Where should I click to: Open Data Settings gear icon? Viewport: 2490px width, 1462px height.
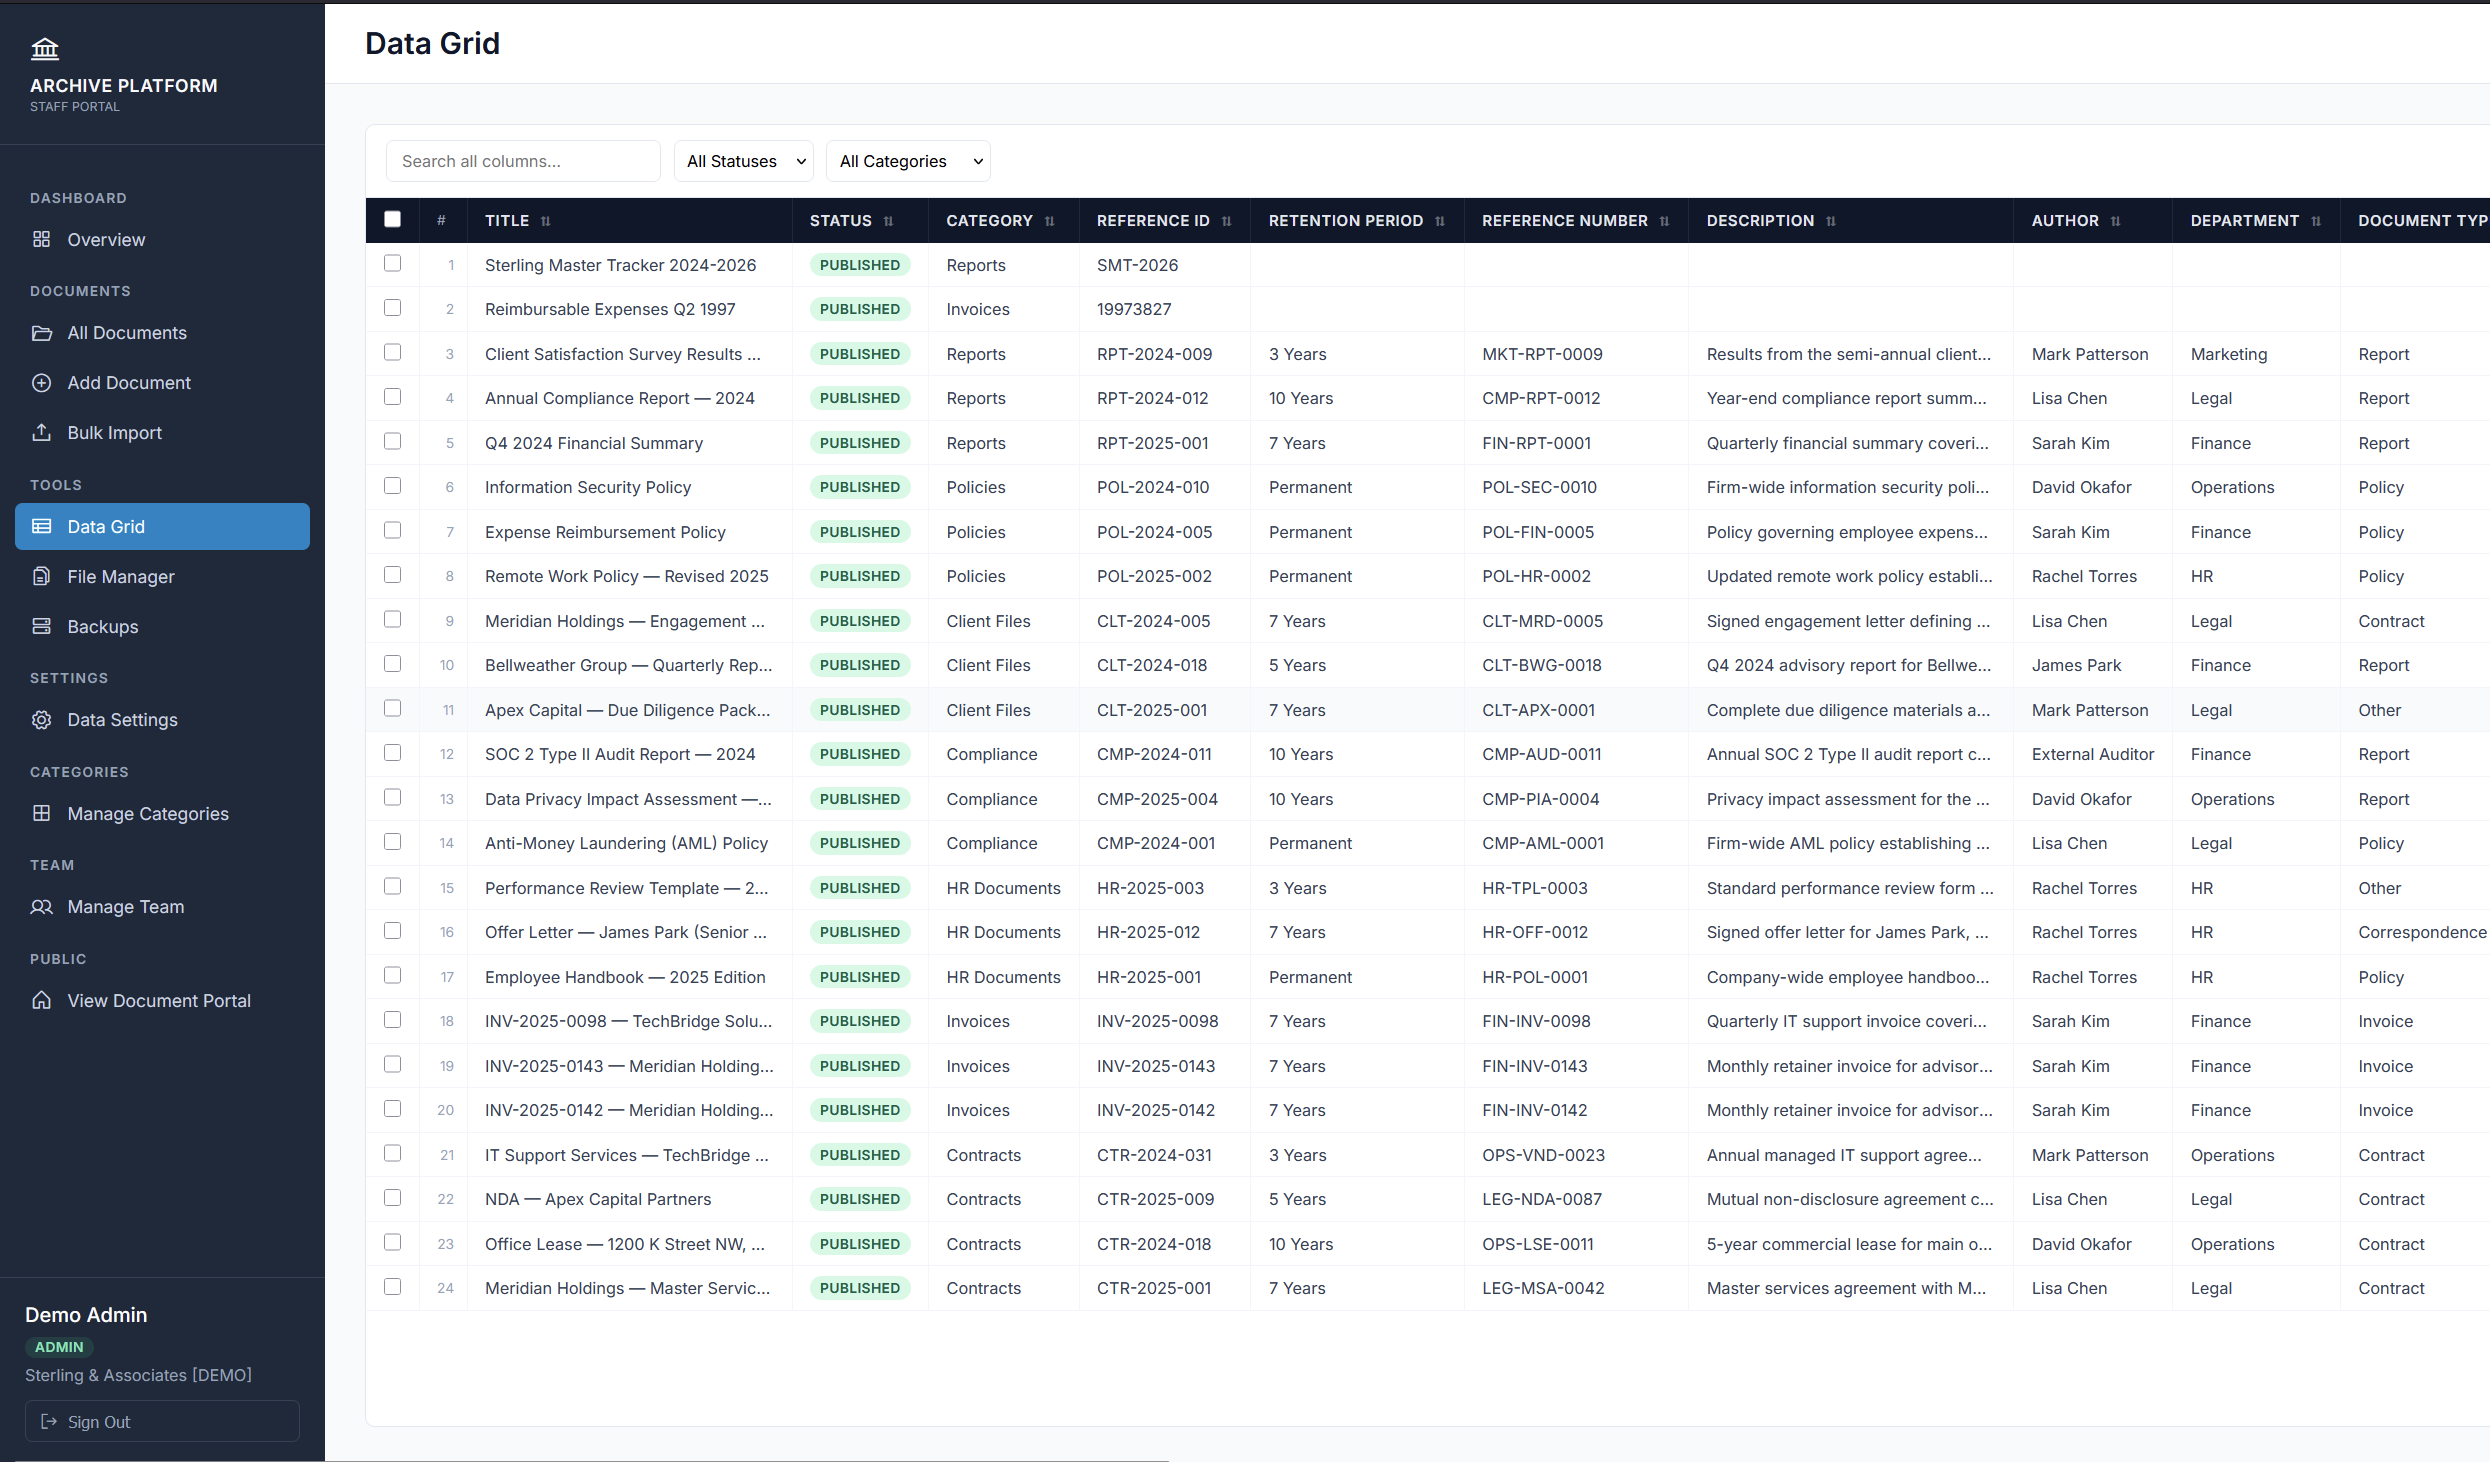[x=41, y=719]
